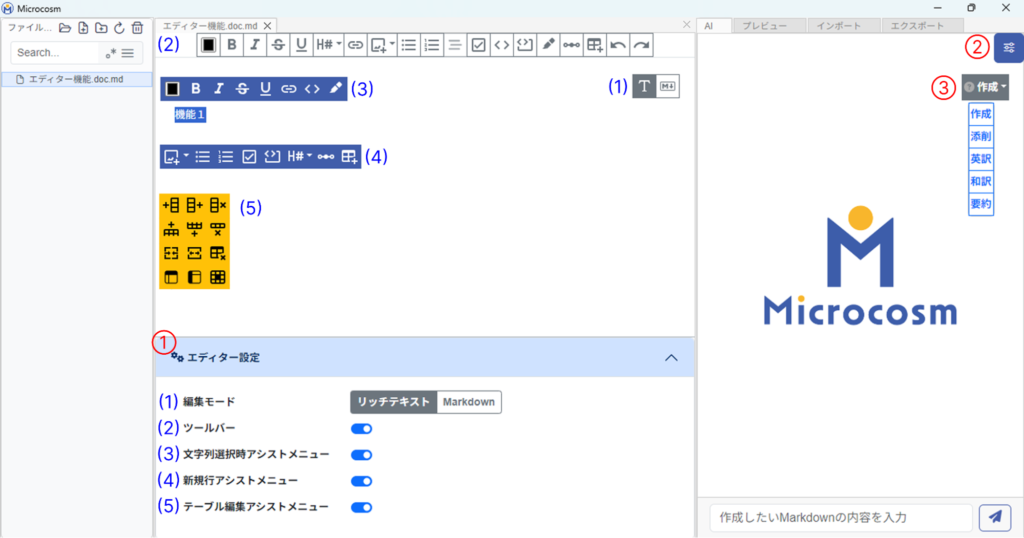
Task: Disable the テーブル編集アシストメニュー switch
Action: [361, 507]
